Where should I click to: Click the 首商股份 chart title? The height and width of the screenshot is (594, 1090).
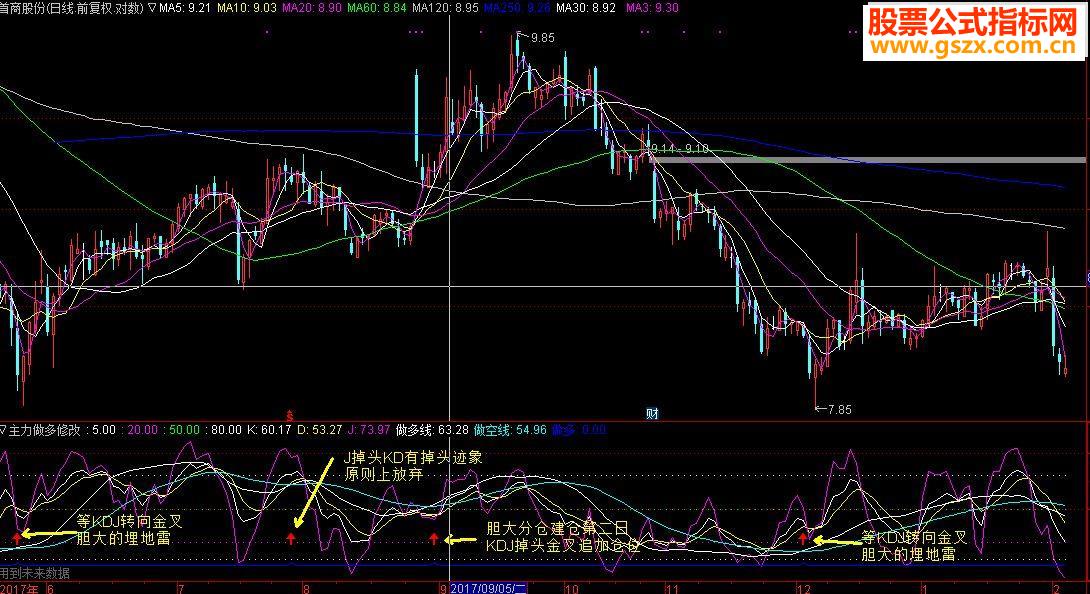[x=23, y=8]
